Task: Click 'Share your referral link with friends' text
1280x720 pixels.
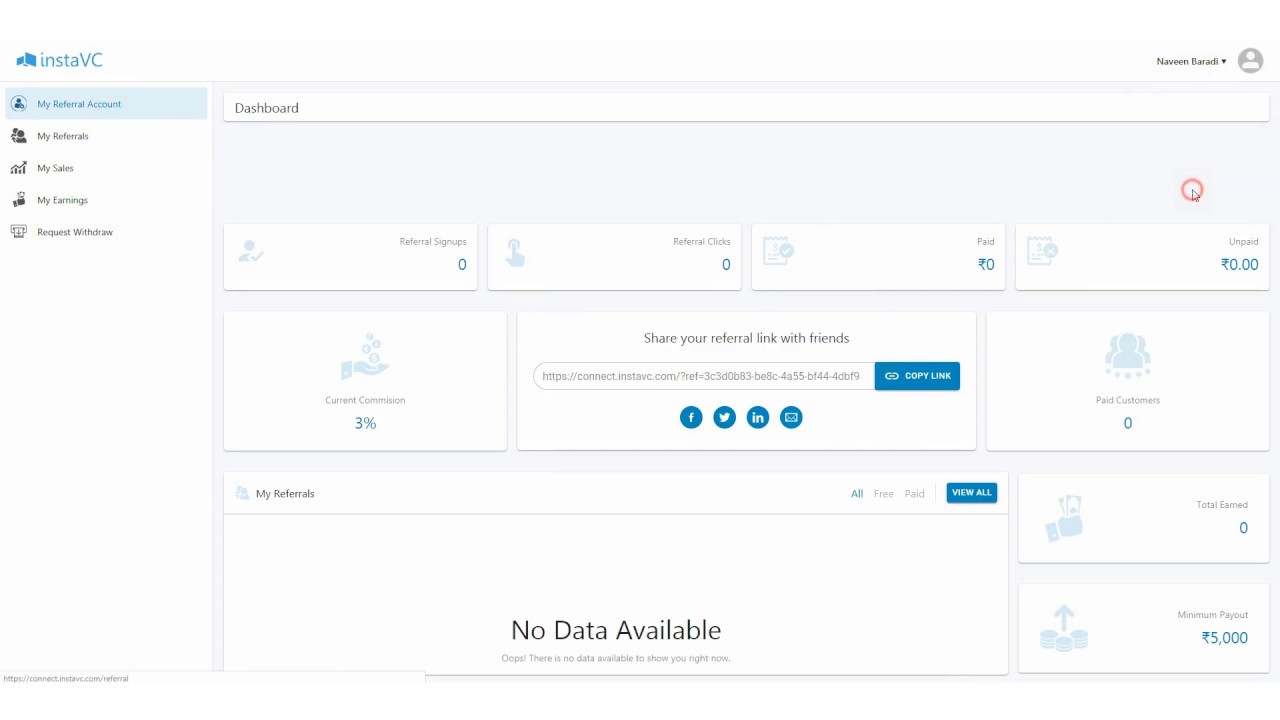Action: (x=746, y=338)
